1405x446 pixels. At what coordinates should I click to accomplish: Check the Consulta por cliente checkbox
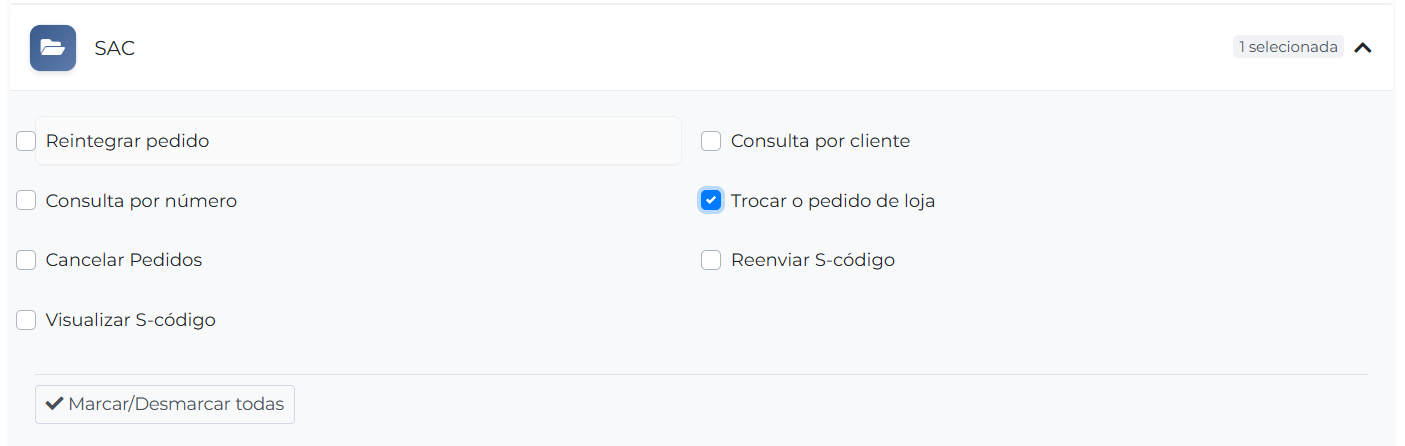pyautogui.click(x=711, y=141)
